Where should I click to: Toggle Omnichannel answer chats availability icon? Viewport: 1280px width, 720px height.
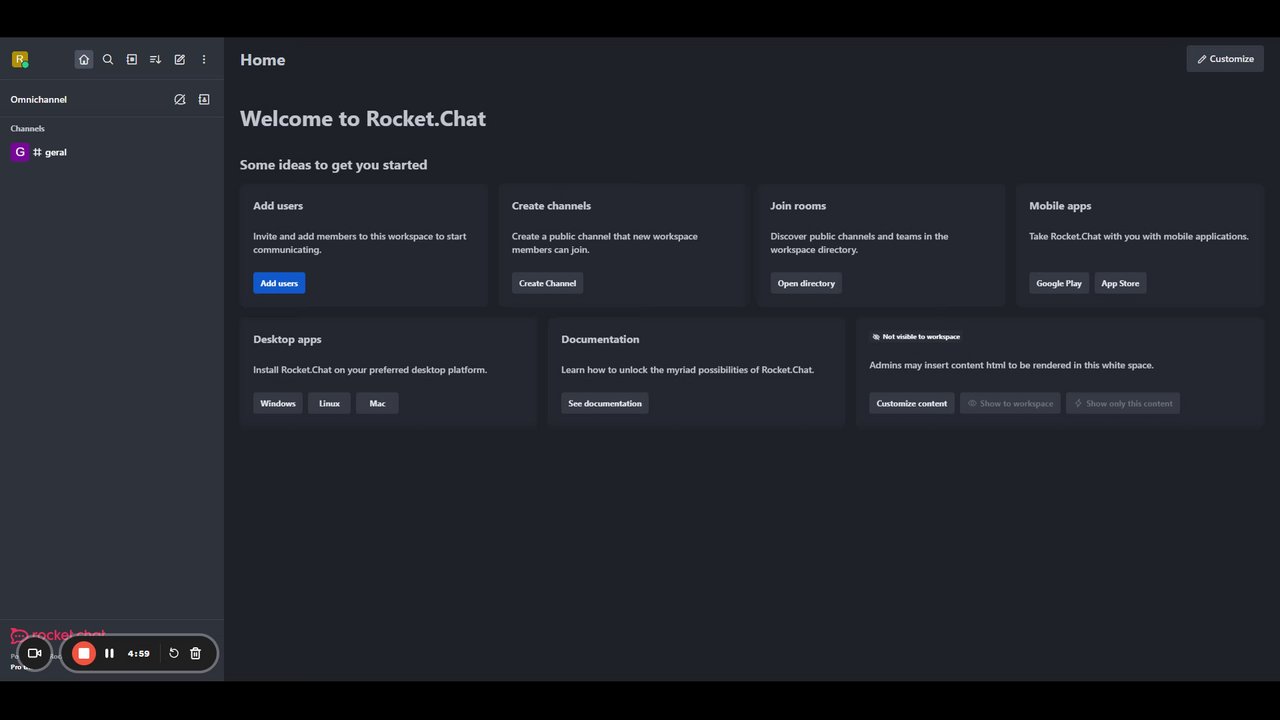point(180,100)
